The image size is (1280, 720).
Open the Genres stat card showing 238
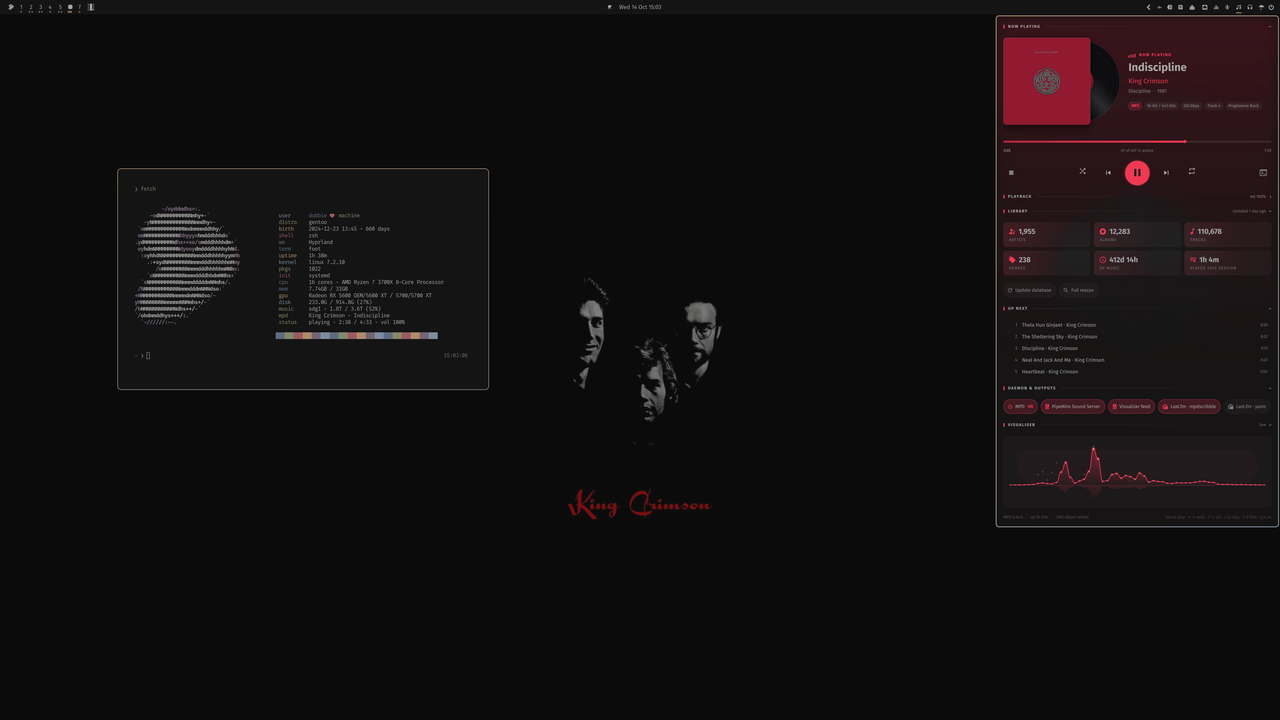tap(1047, 262)
